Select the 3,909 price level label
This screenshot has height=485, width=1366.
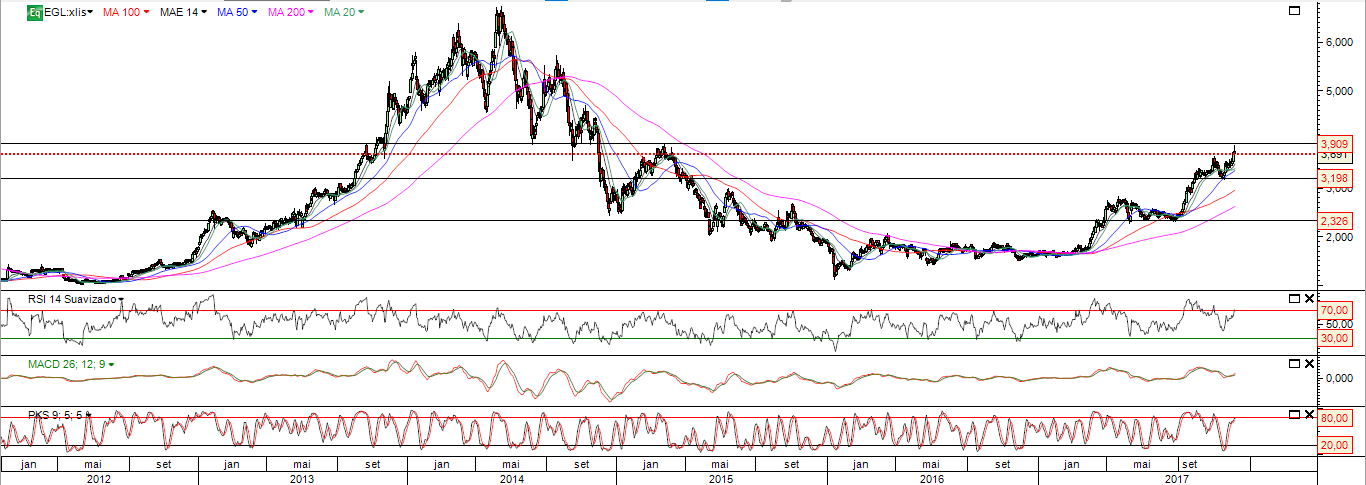click(x=1336, y=143)
